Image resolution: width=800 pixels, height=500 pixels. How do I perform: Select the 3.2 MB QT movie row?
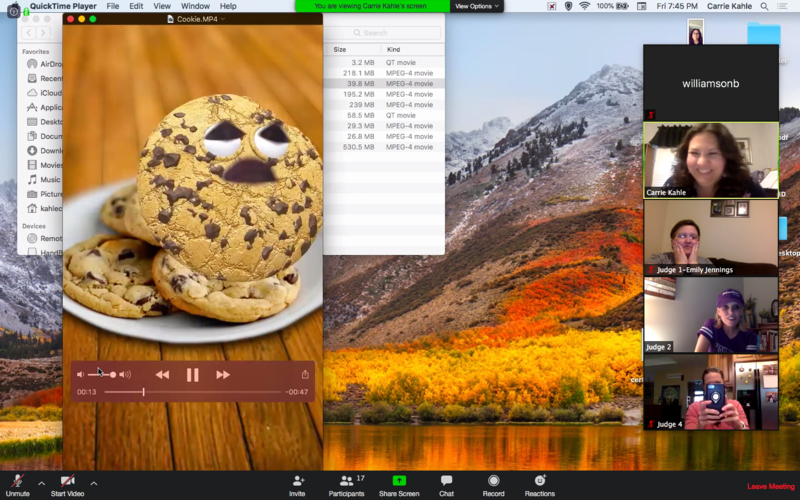(384, 62)
